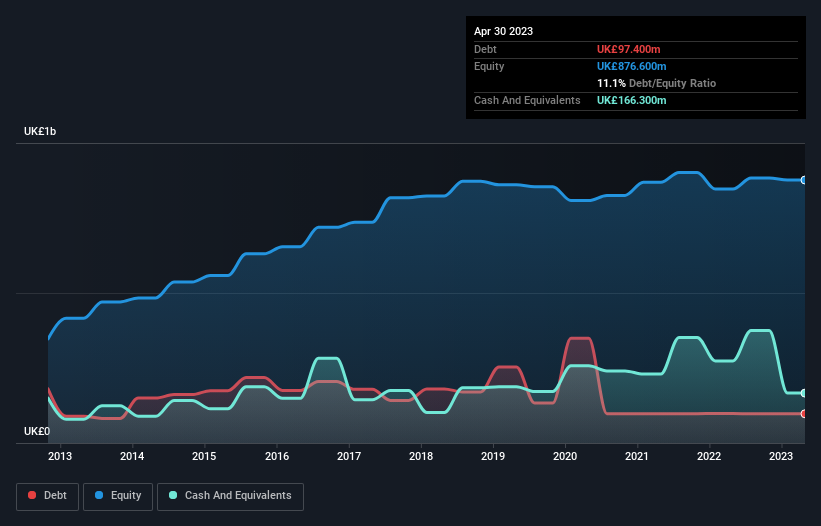Select the Debt endpoint marker on chart
This screenshot has width=821, height=526.
coord(804,414)
